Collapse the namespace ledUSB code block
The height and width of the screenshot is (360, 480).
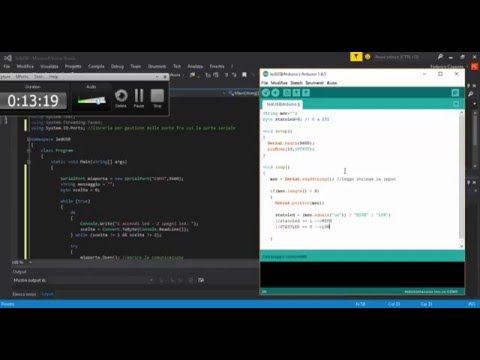pyautogui.click(x=29, y=139)
